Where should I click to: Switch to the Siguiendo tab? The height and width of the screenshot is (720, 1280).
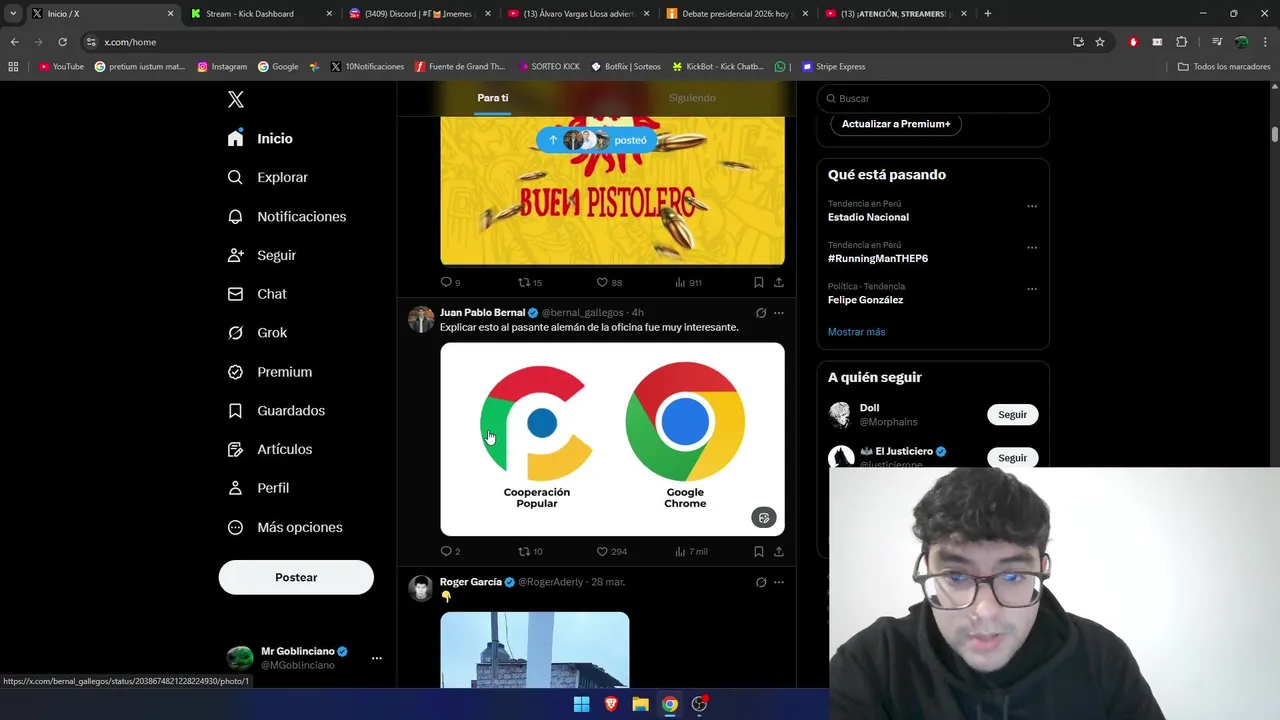[692, 98]
